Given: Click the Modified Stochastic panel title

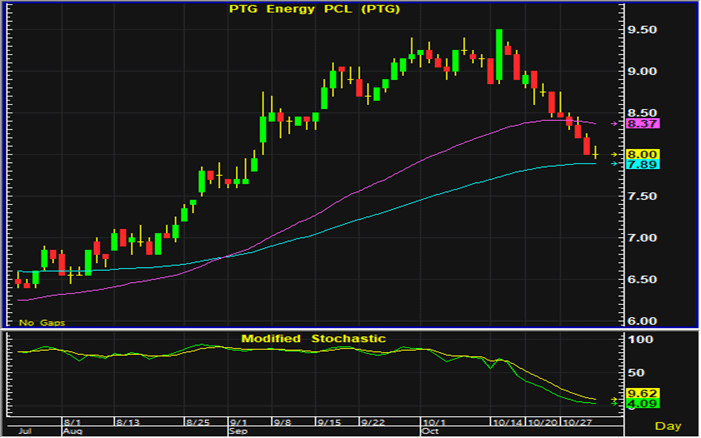Looking at the screenshot, I should point(313,339).
